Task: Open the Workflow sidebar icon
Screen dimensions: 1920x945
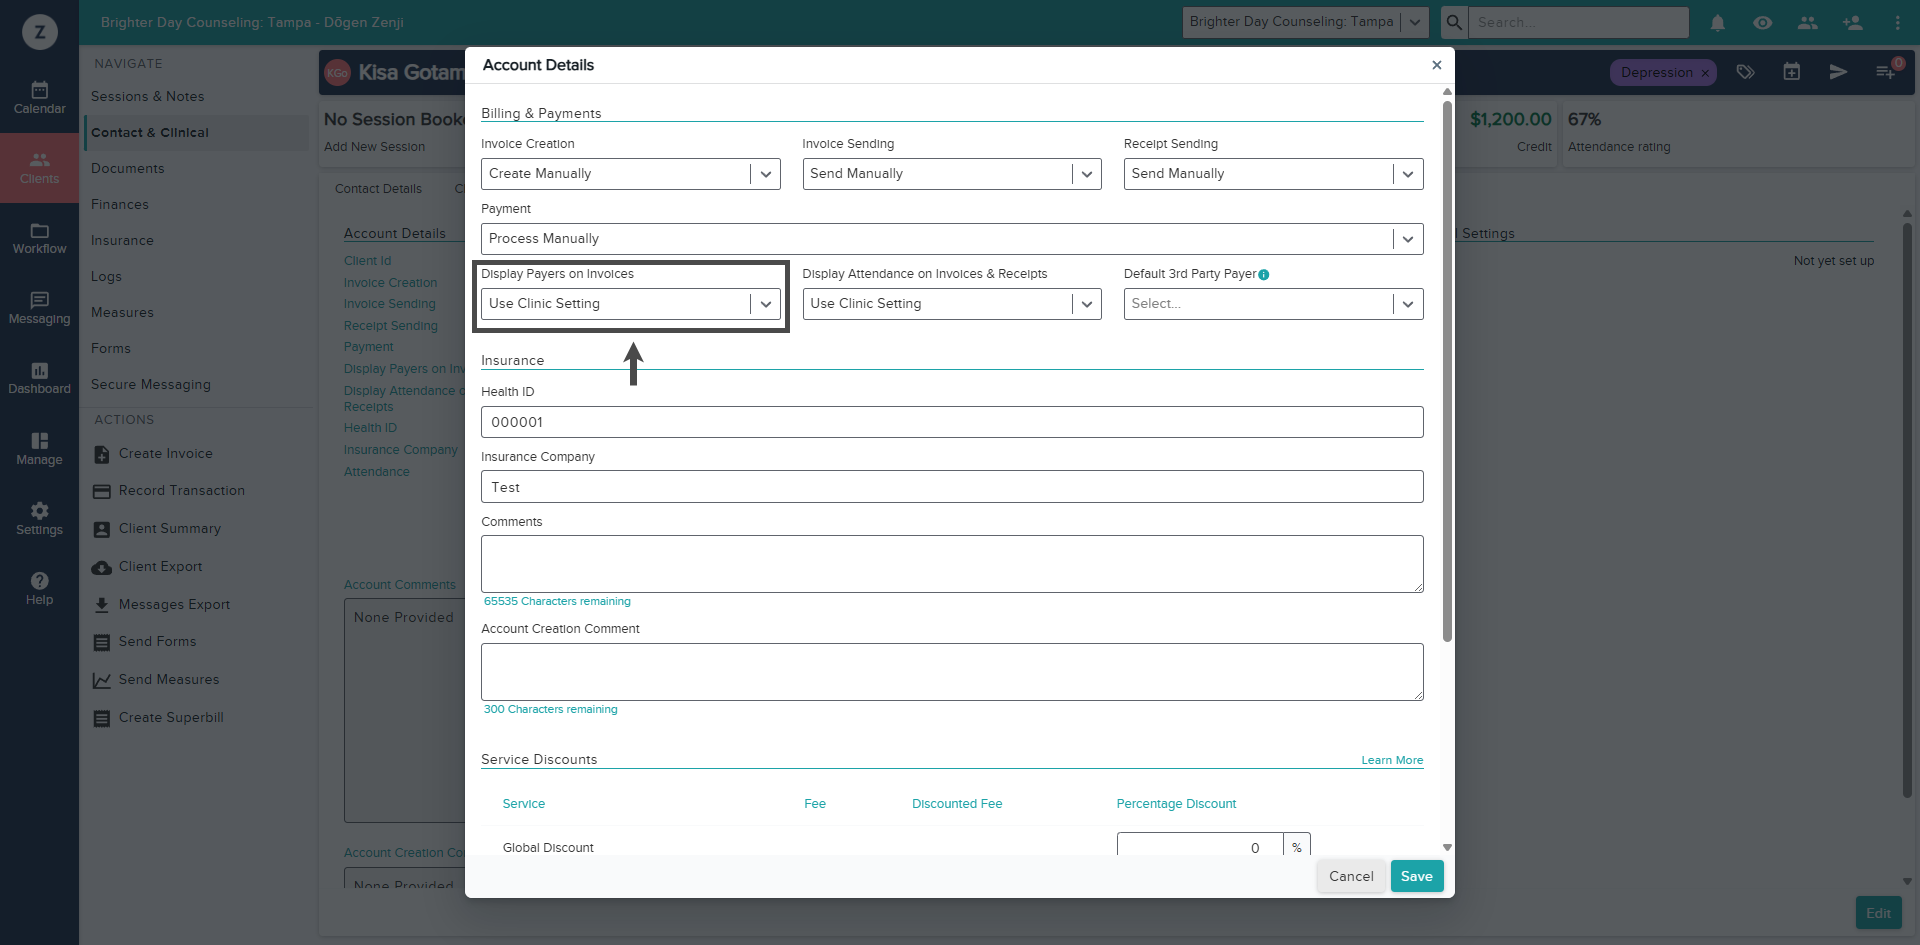Action: (x=39, y=238)
